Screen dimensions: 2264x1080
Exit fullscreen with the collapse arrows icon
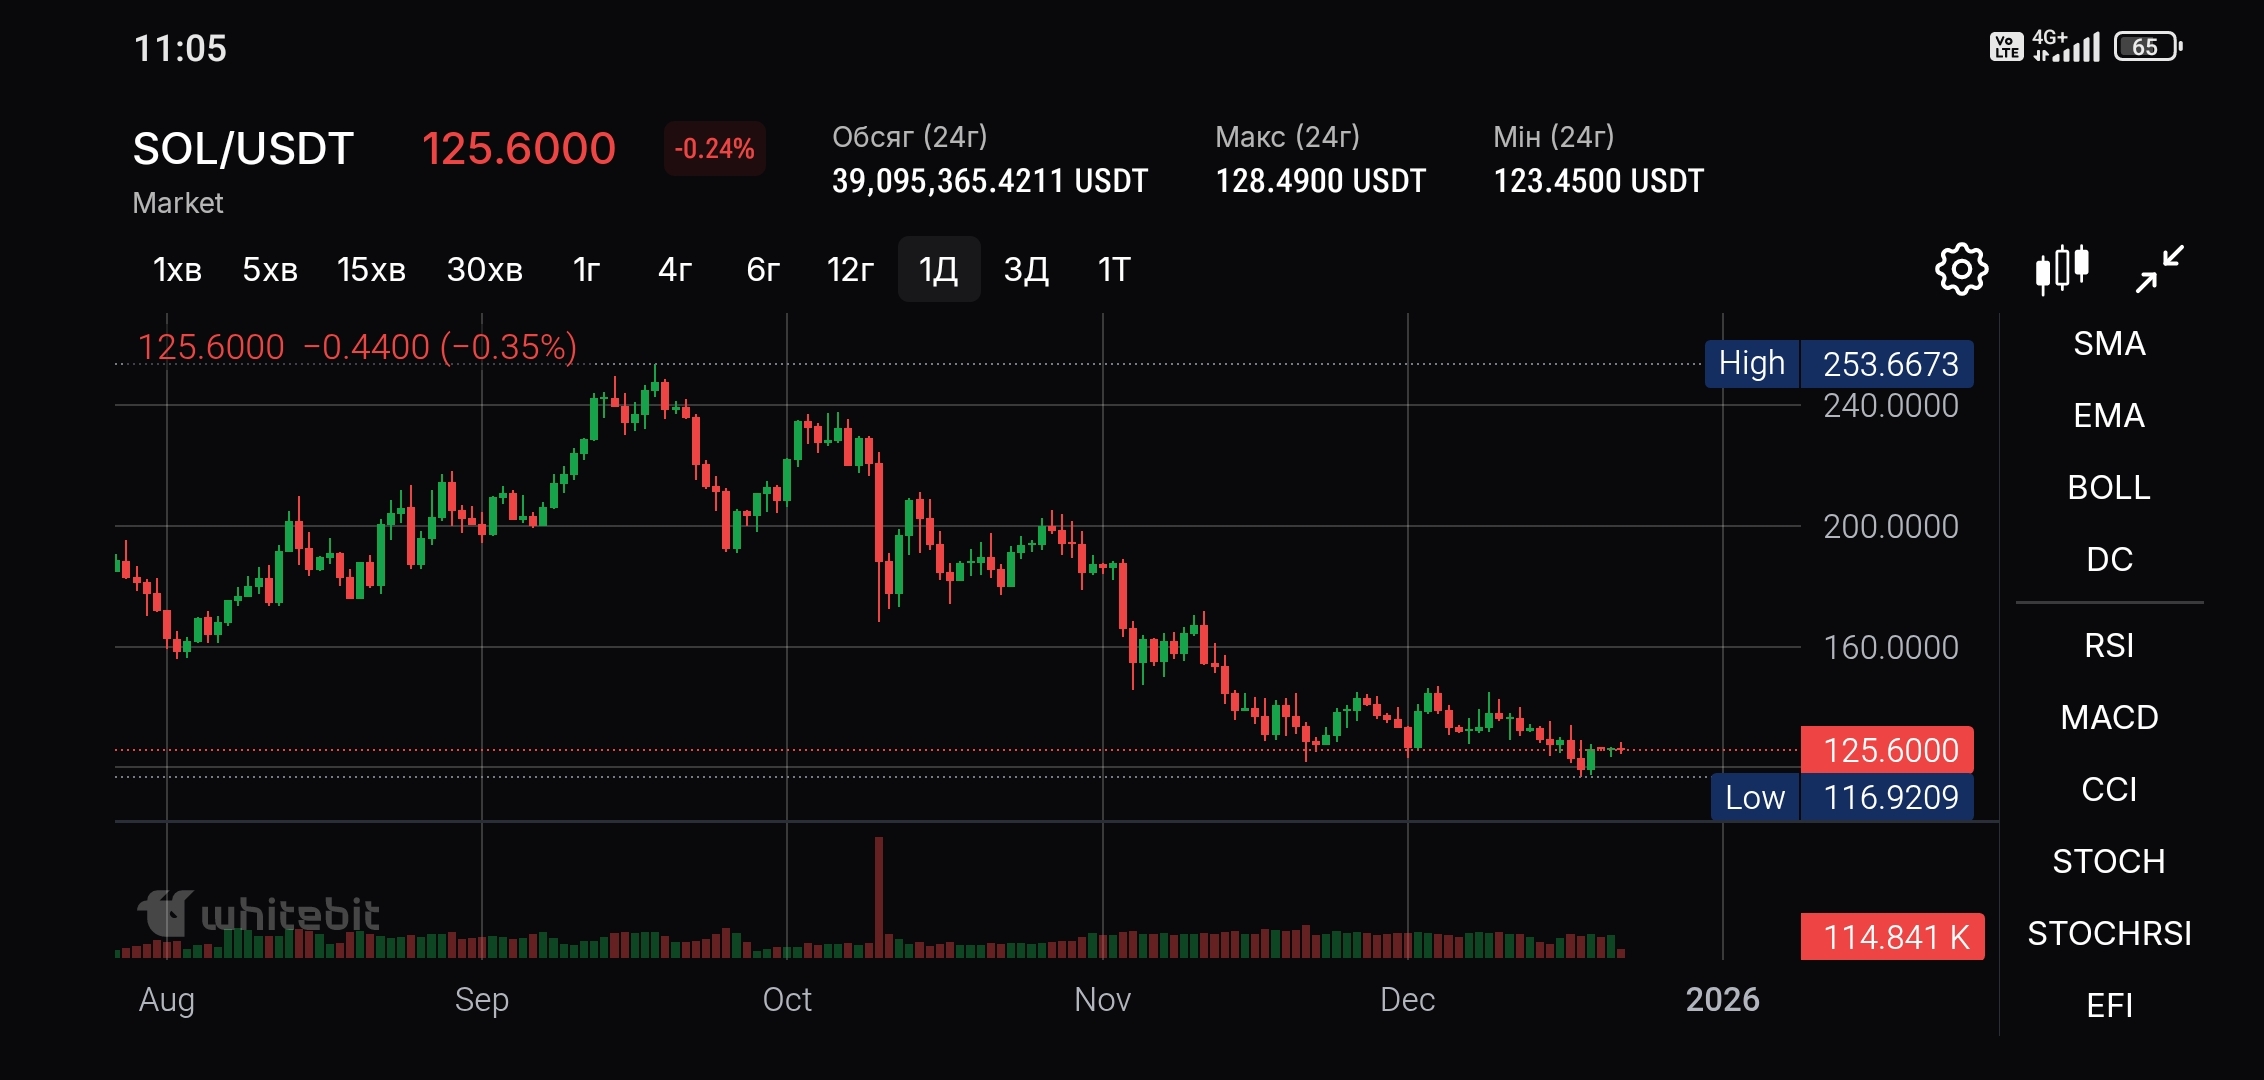pyautogui.click(x=2159, y=269)
